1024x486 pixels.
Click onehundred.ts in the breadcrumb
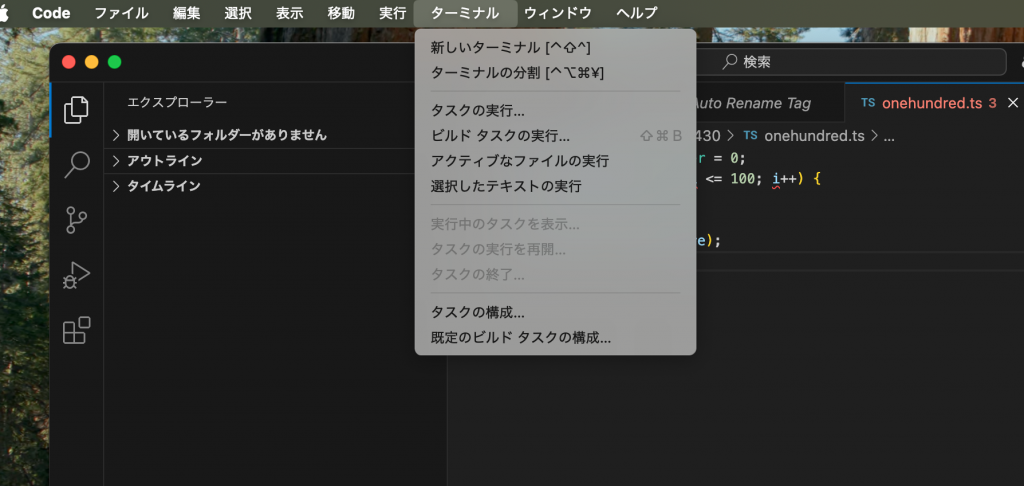coord(814,136)
